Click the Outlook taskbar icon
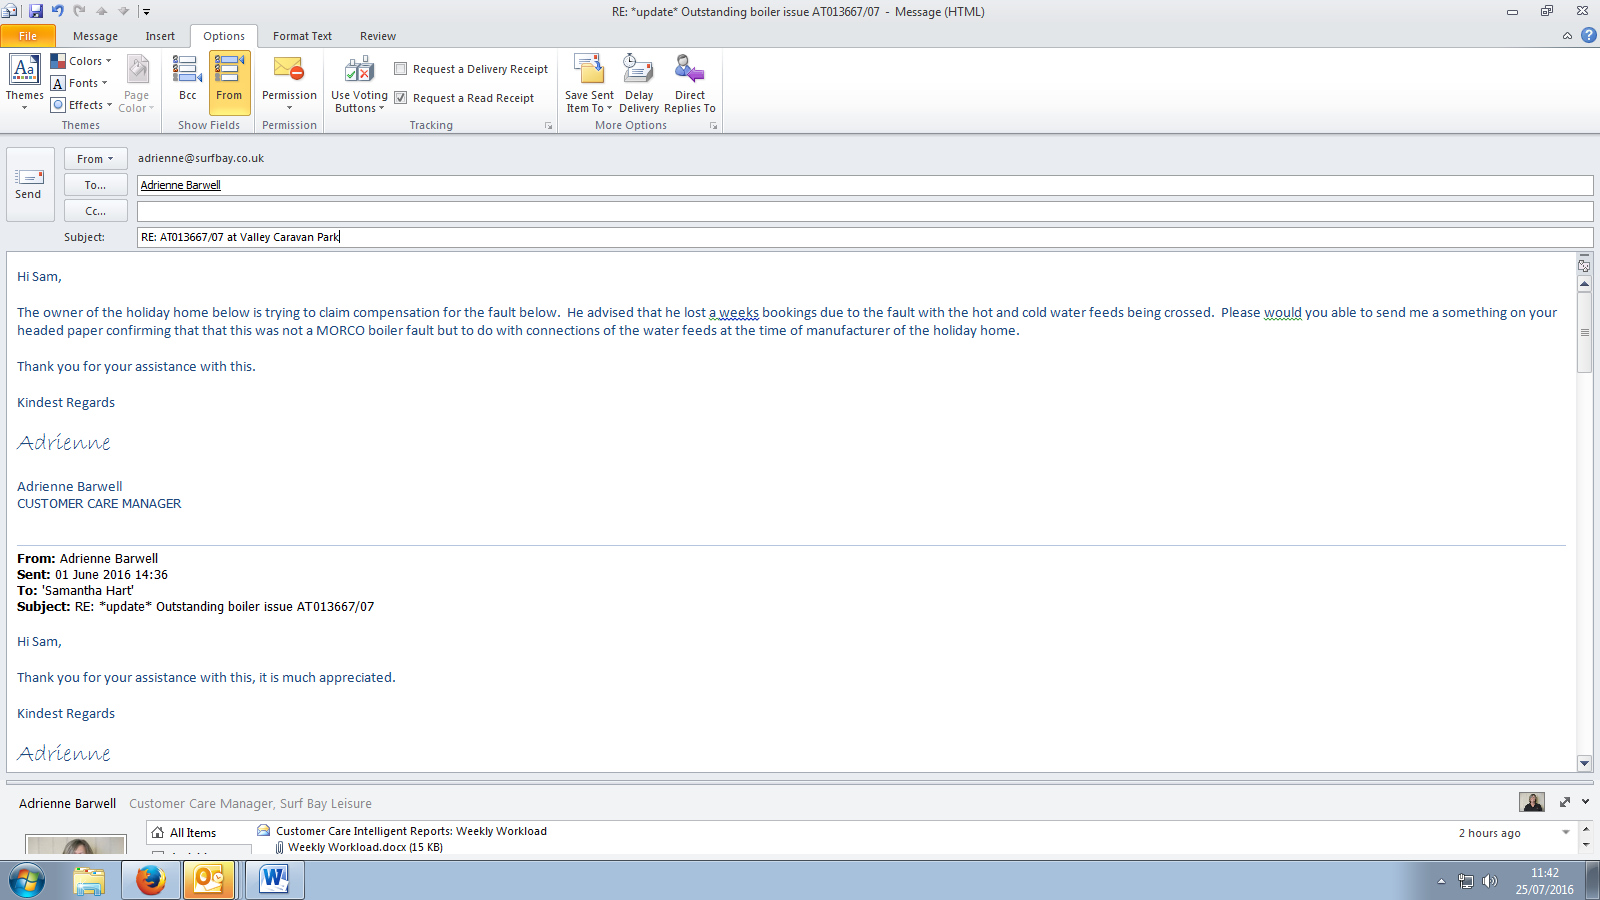1600x900 pixels. 209,880
